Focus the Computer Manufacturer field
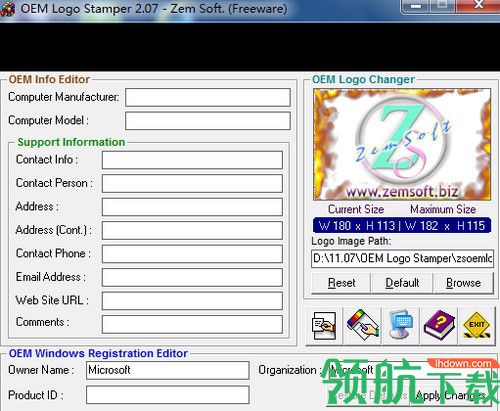Image resolution: width=500 pixels, height=411 pixels. 208,97
